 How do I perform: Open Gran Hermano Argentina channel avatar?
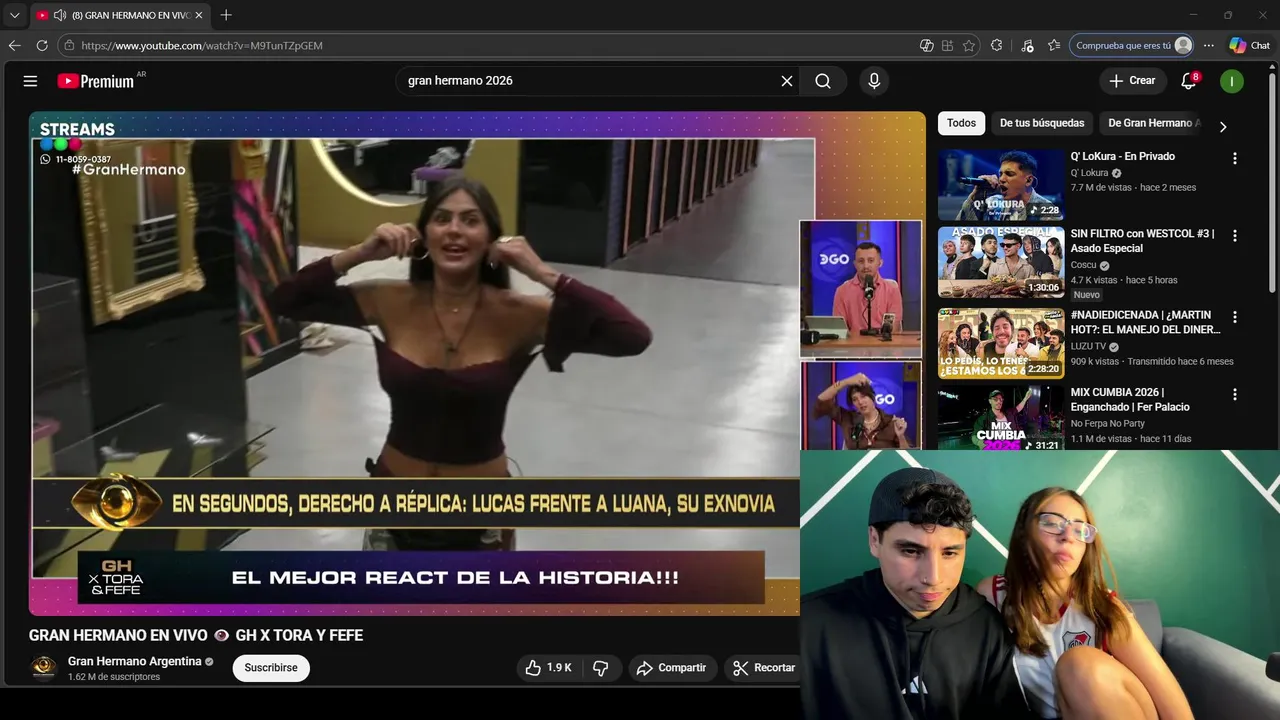pos(44,668)
